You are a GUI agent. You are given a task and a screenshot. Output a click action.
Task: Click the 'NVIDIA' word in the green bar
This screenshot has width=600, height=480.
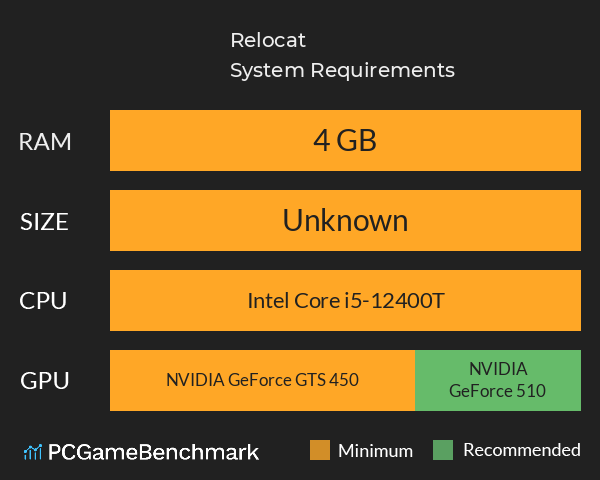point(497,369)
